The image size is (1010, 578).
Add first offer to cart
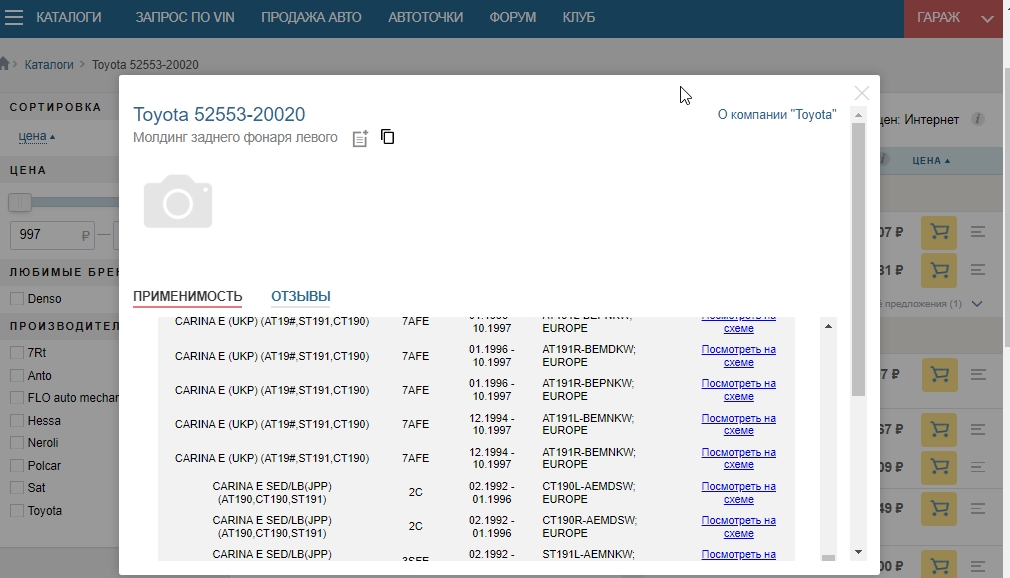point(939,232)
